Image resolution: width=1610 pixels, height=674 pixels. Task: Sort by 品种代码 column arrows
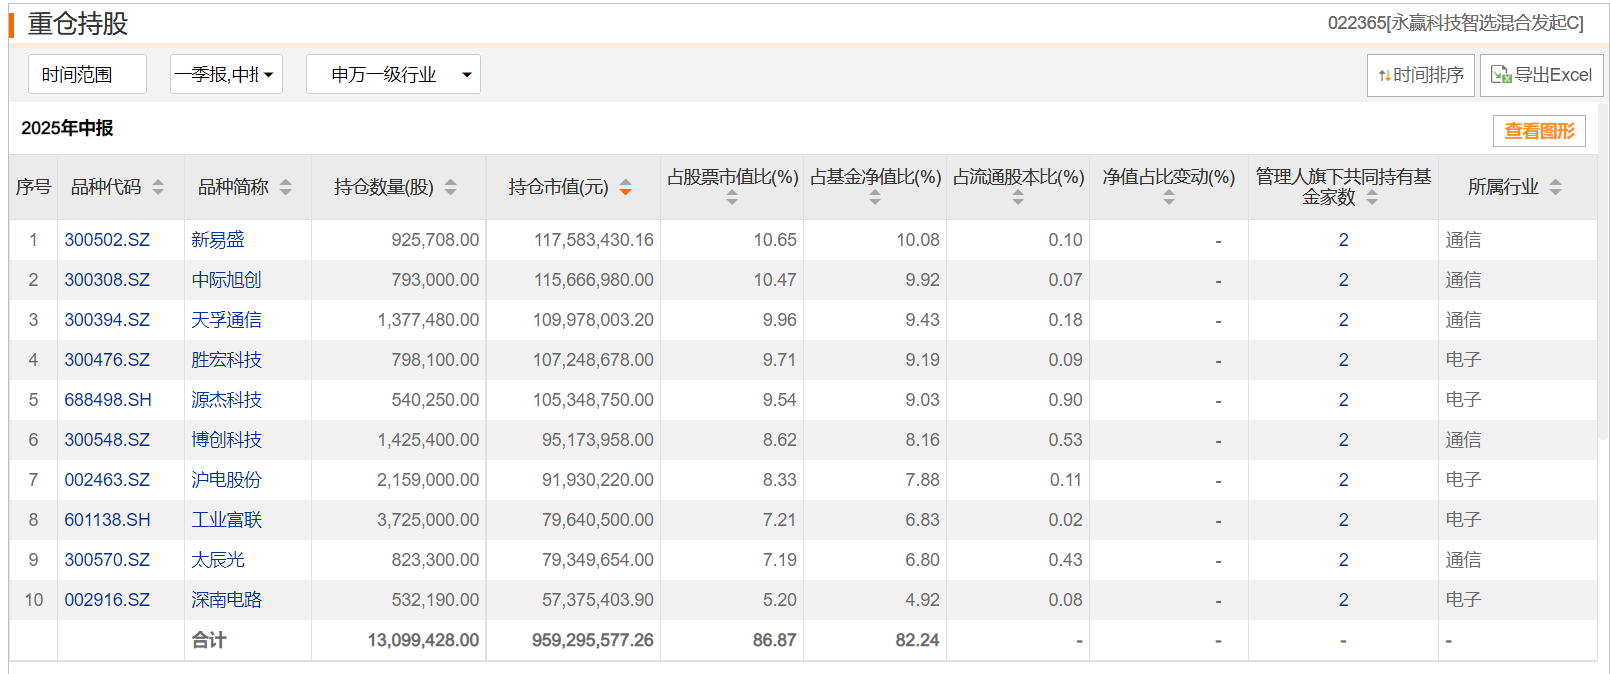tap(158, 187)
